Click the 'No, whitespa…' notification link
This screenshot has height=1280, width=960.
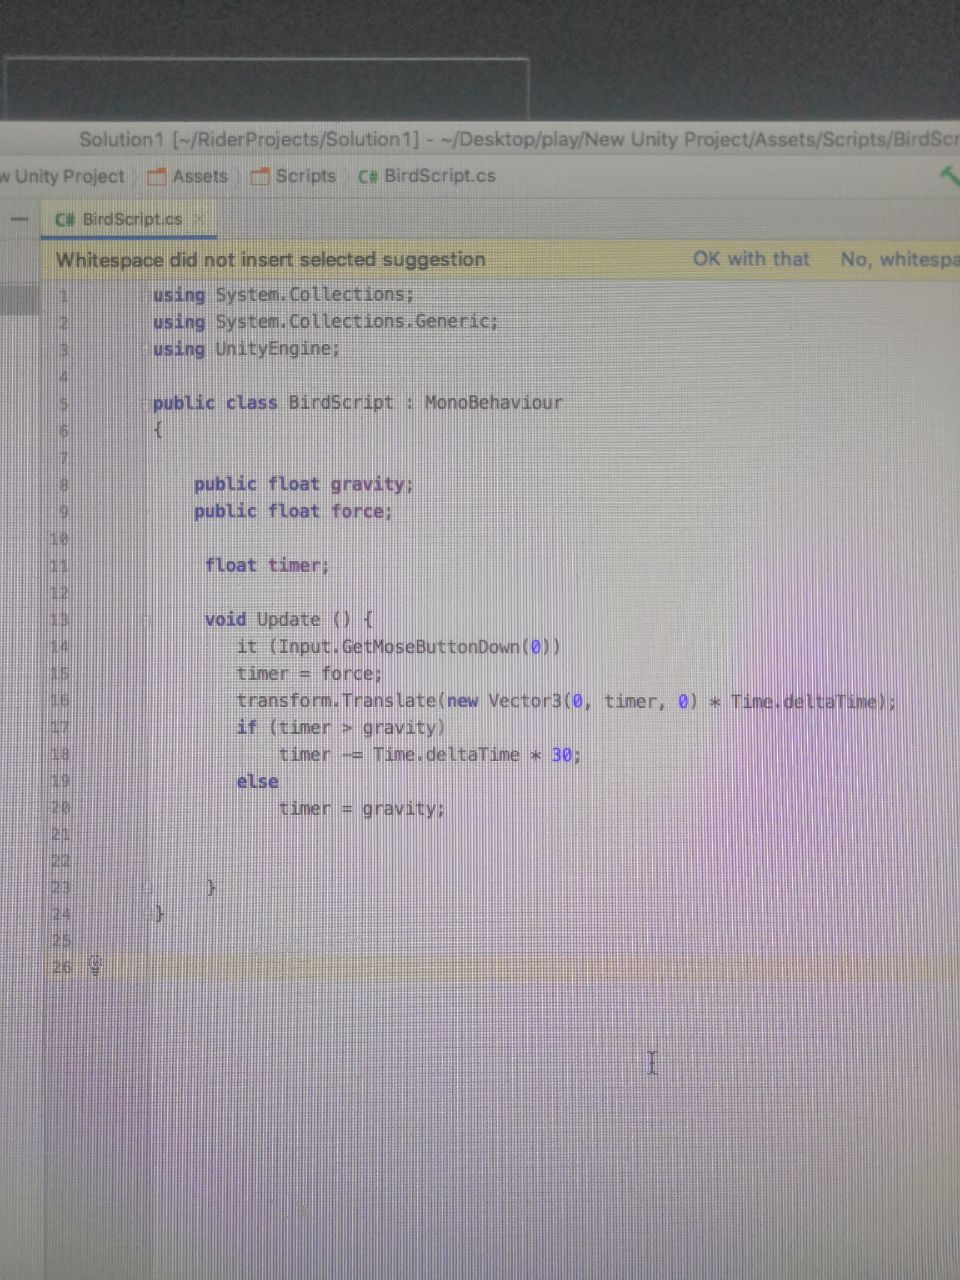pyautogui.click(x=899, y=259)
